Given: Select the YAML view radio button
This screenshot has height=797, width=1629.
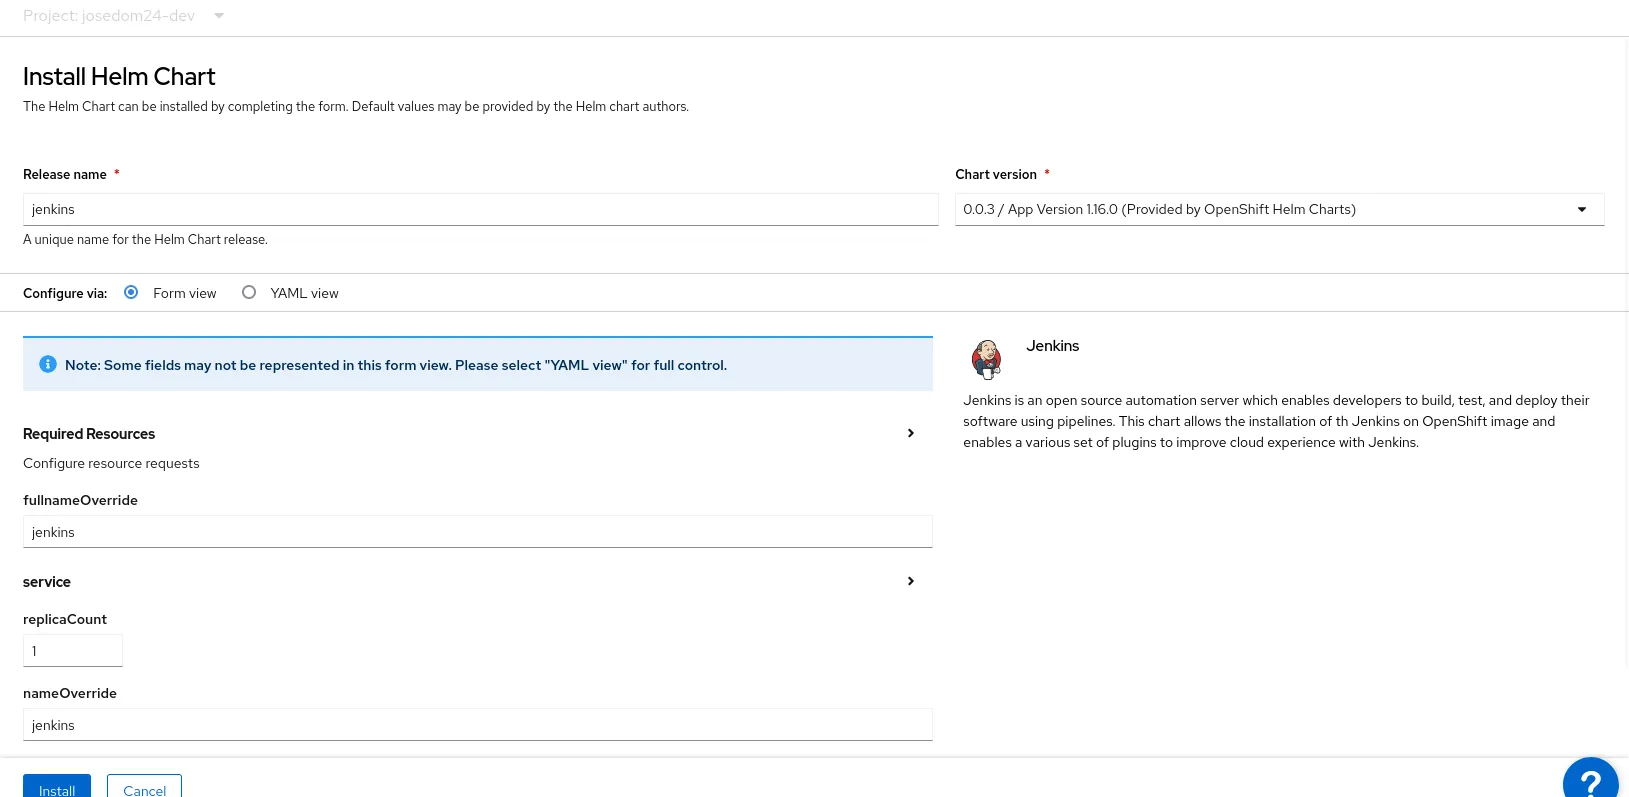Looking at the screenshot, I should point(249,292).
